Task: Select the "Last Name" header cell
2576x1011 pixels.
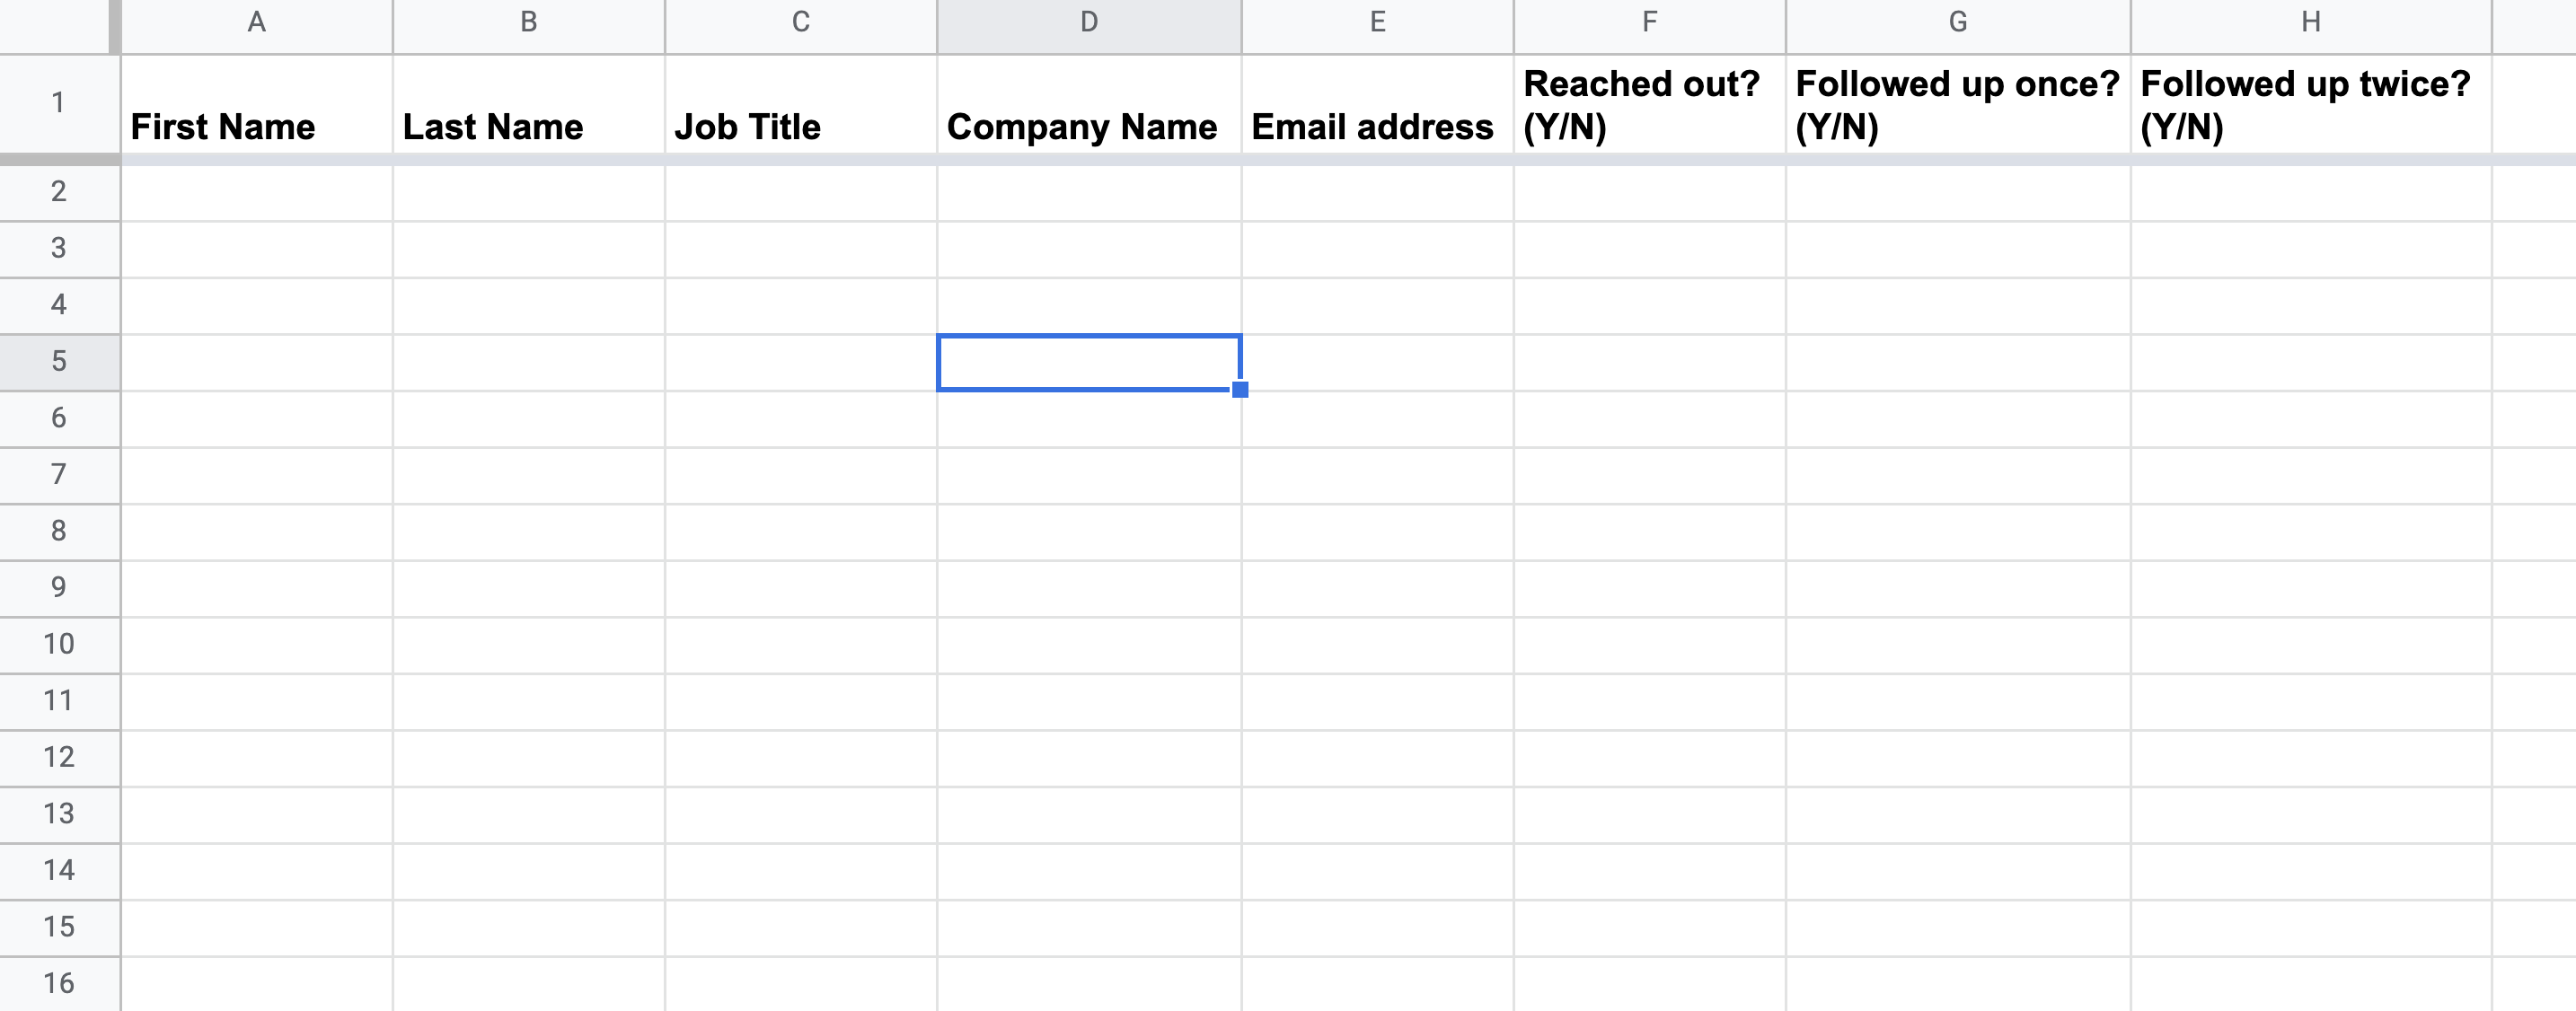Action: [528, 105]
